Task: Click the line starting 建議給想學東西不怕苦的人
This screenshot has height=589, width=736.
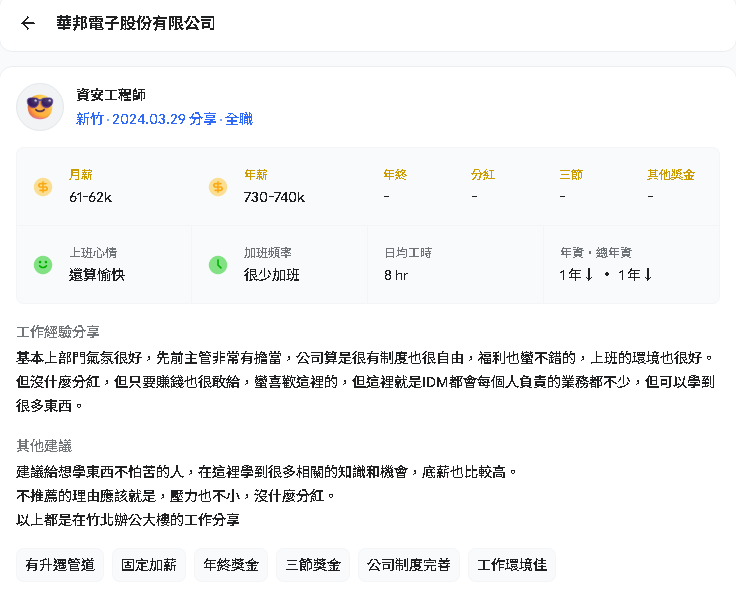Action: tap(266, 472)
